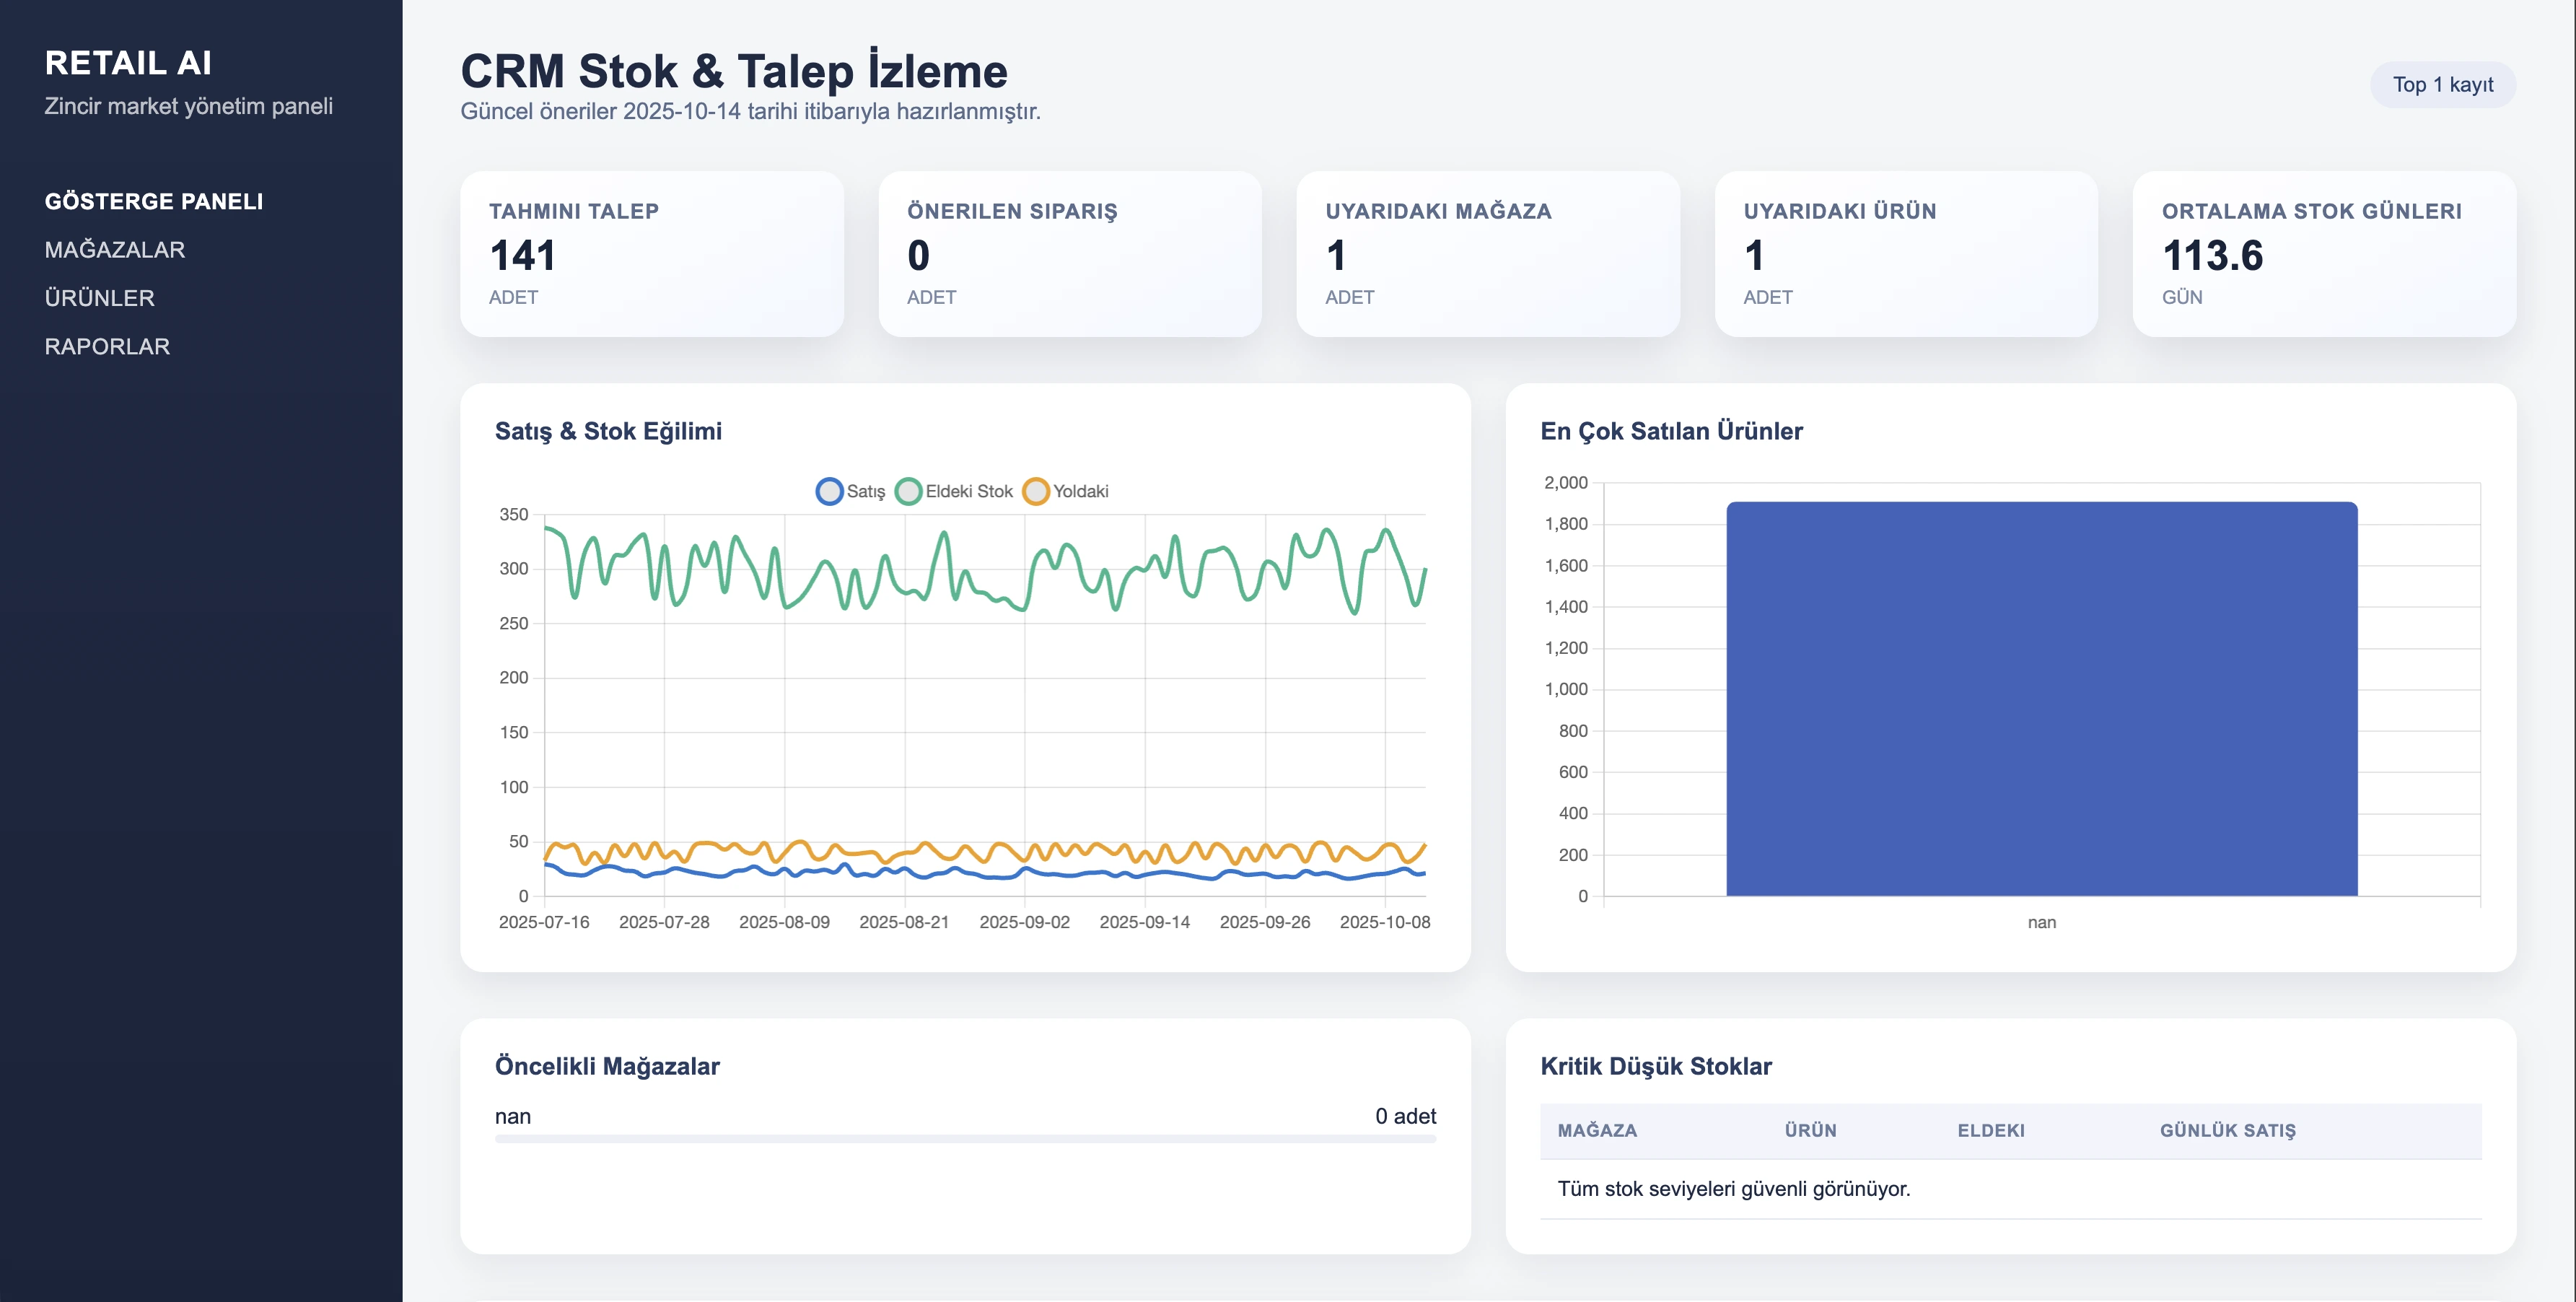Click the Kritik Düşük Stoklar heading
The image size is (2576, 1302).
(x=1657, y=1066)
